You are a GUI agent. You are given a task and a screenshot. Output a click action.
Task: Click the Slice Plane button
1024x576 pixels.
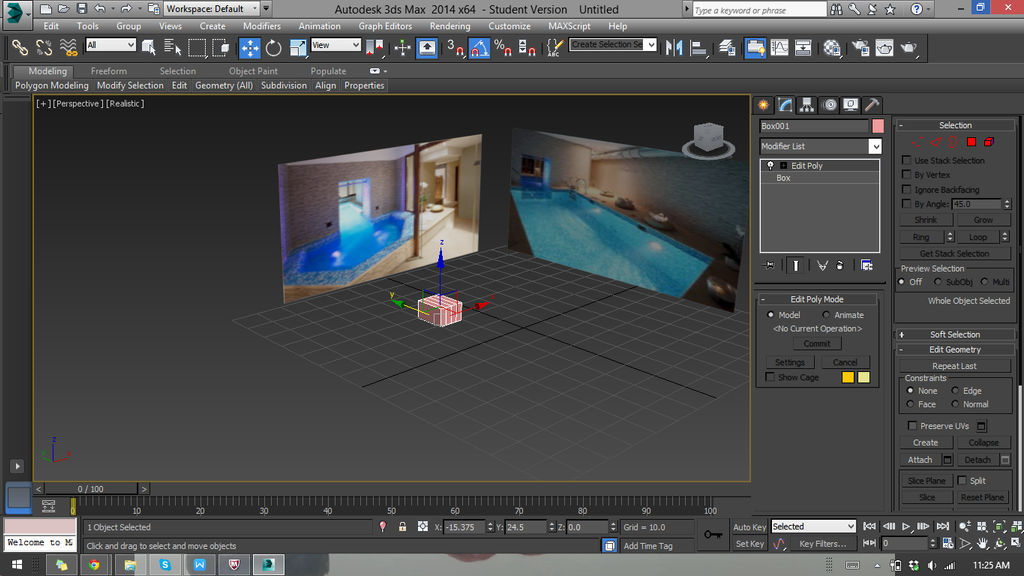pyautogui.click(x=926, y=481)
